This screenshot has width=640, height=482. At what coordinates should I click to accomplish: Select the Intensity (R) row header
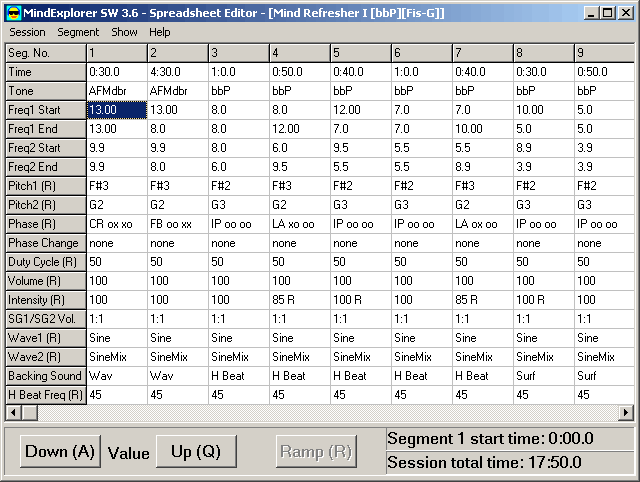pyautogui.click(x=46, y=300)
